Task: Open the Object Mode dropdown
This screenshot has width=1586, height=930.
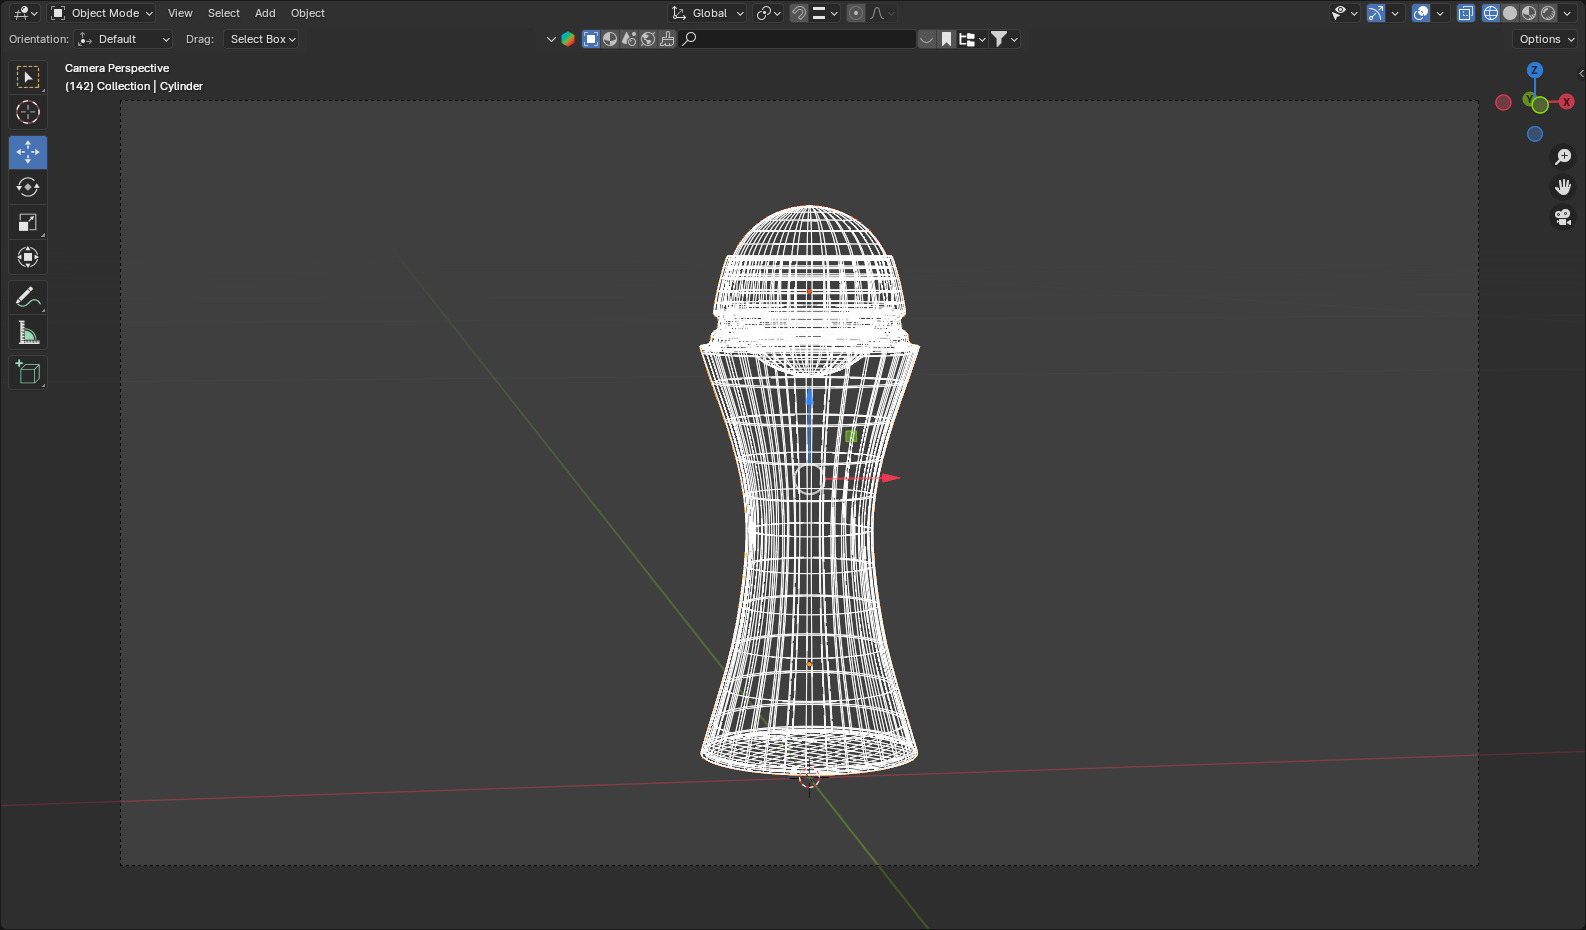Action: pyautogui.click(x=102, y=13)
